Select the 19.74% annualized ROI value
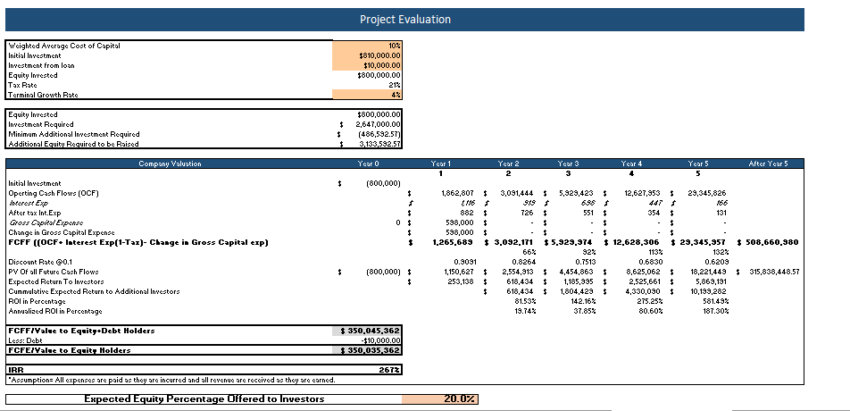The height and width of the screenshot is (411, 850). coord(524,311)
